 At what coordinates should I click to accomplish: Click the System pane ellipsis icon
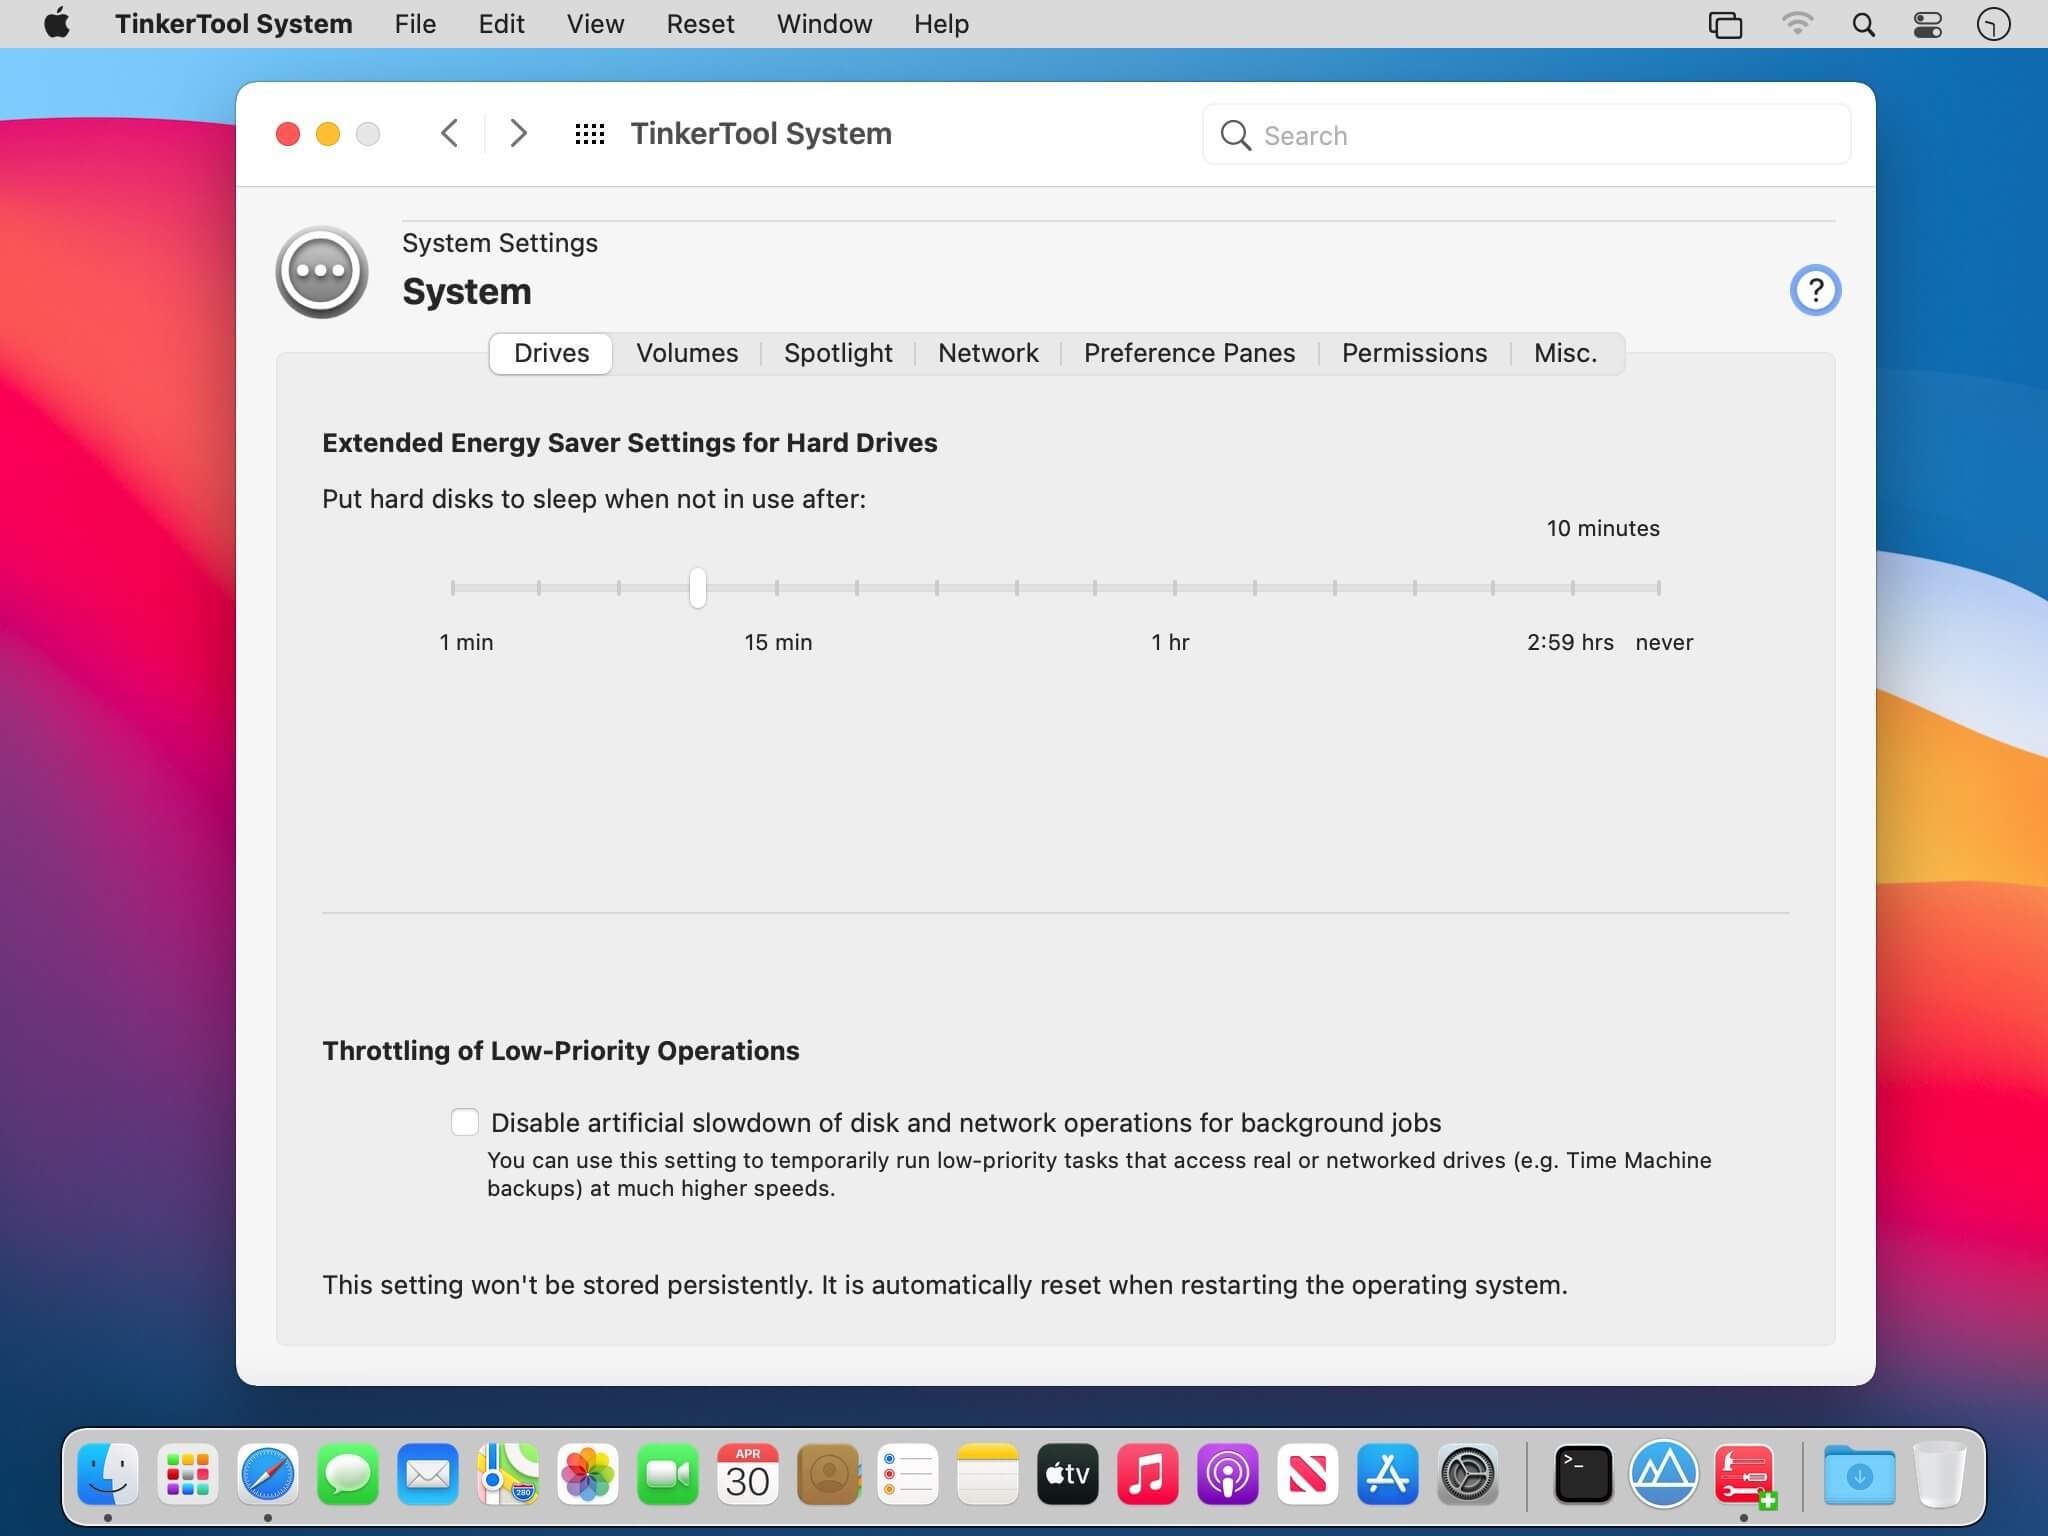tap(322, 272)
